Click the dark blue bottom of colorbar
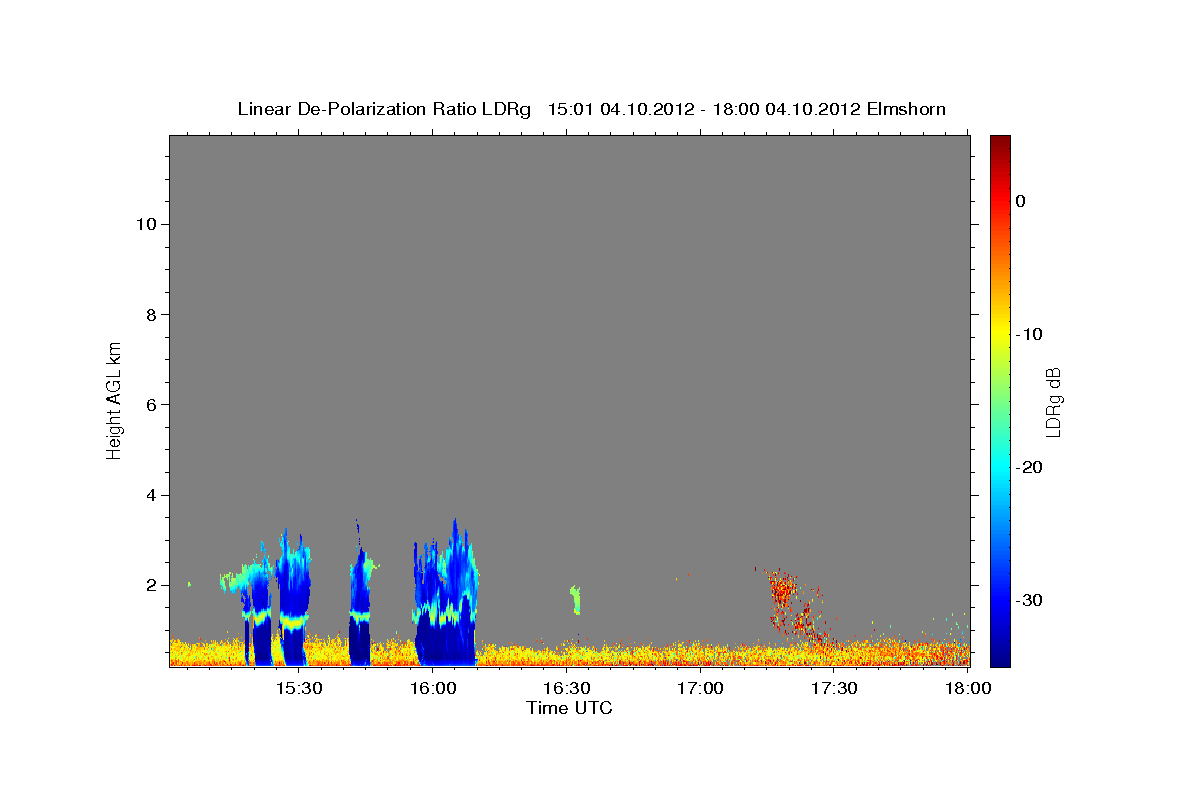Image resolution: width=1200 pixels, height=800 pixels. pyautogui.click(x=1000, y=658)
